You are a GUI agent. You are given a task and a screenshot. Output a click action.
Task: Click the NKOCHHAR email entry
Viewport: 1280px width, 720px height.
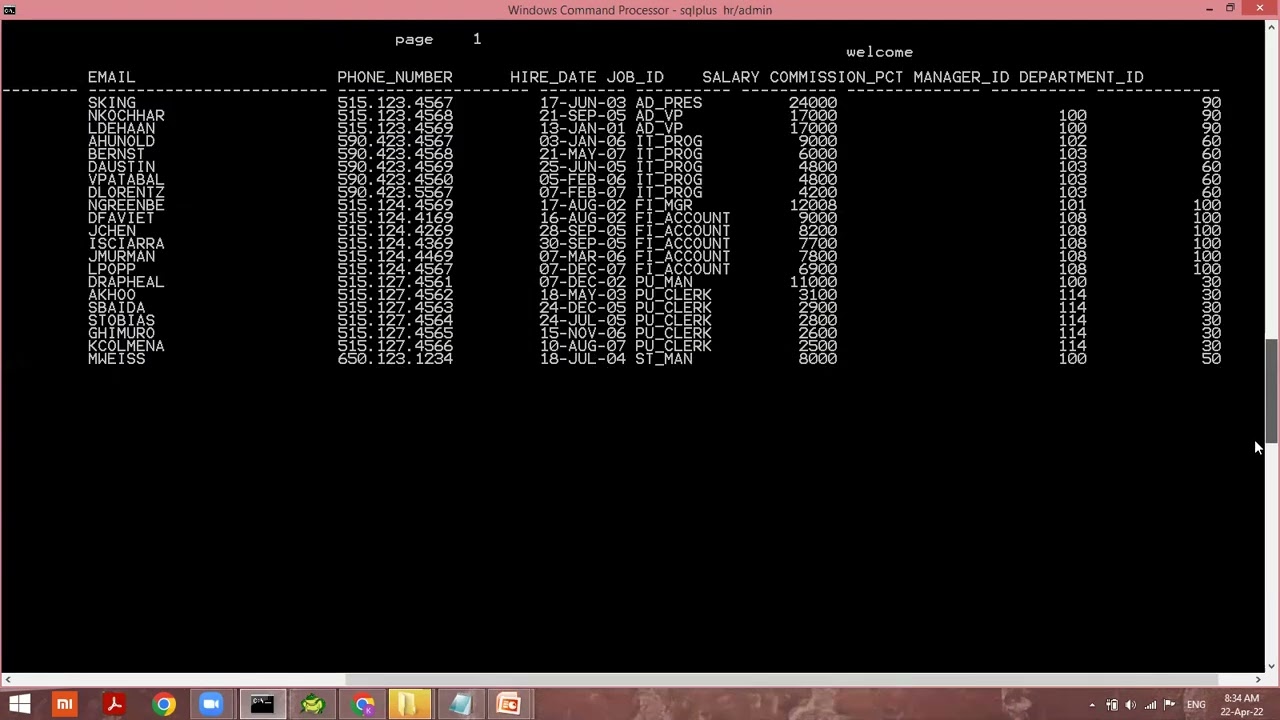pyautogui.click(x=126, y=116)
